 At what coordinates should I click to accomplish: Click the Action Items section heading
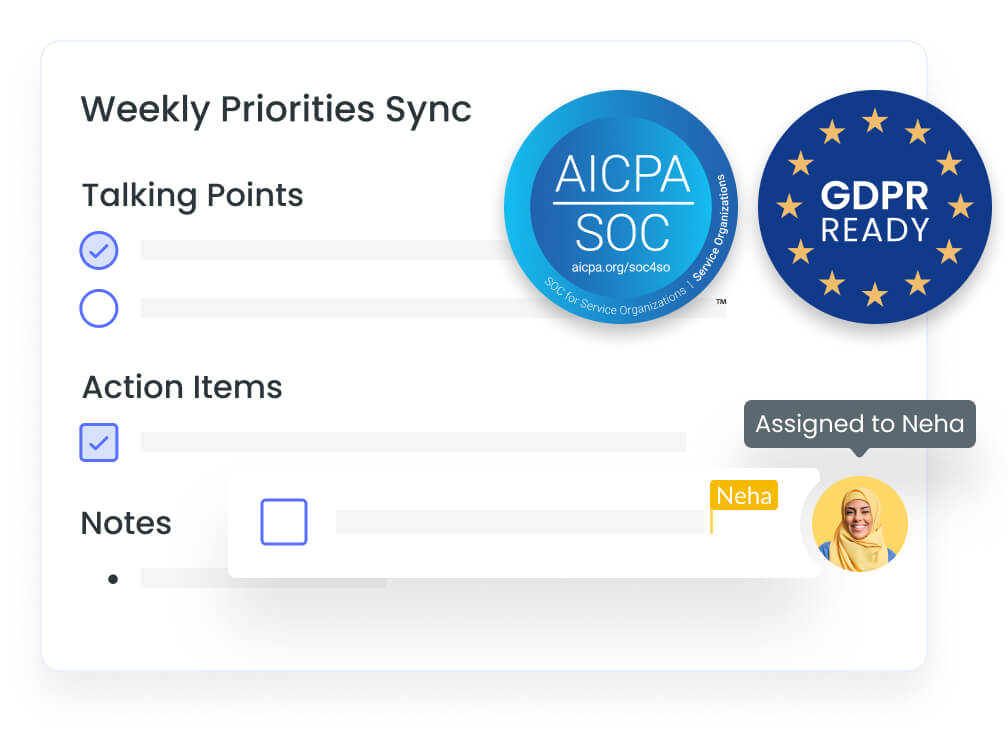tap(182, 387)
